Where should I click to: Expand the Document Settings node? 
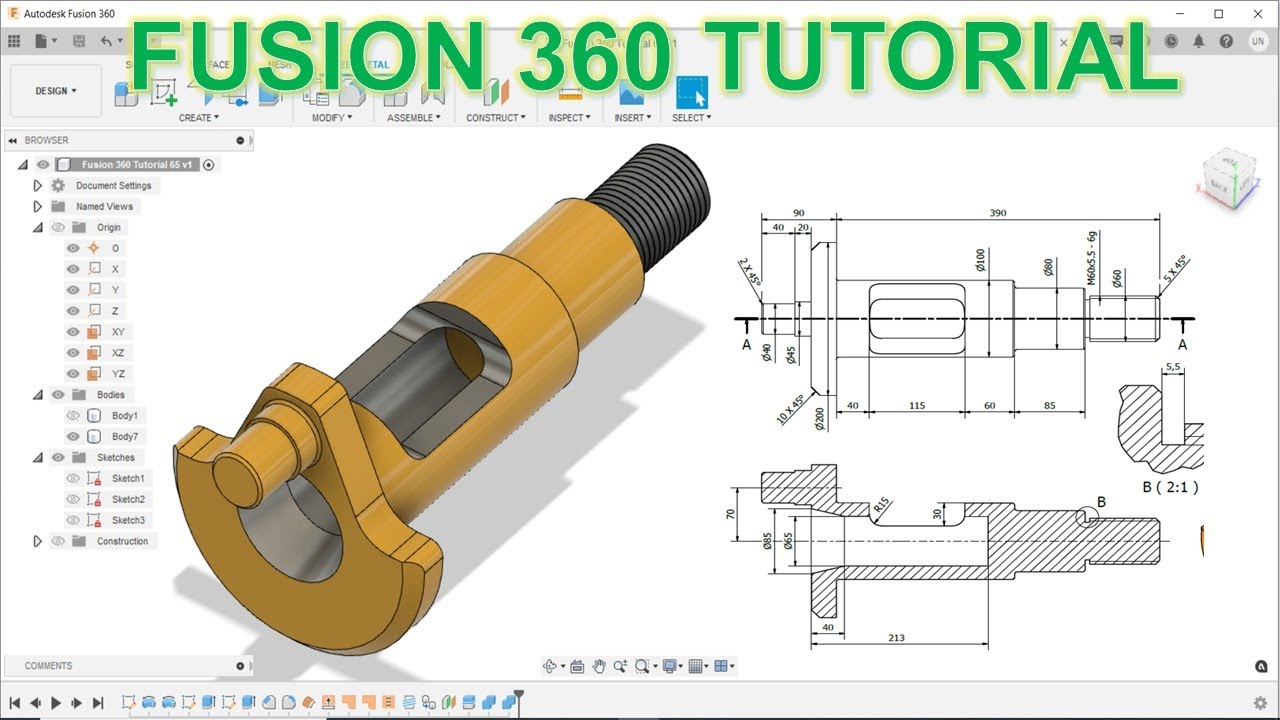pos(38,185)
